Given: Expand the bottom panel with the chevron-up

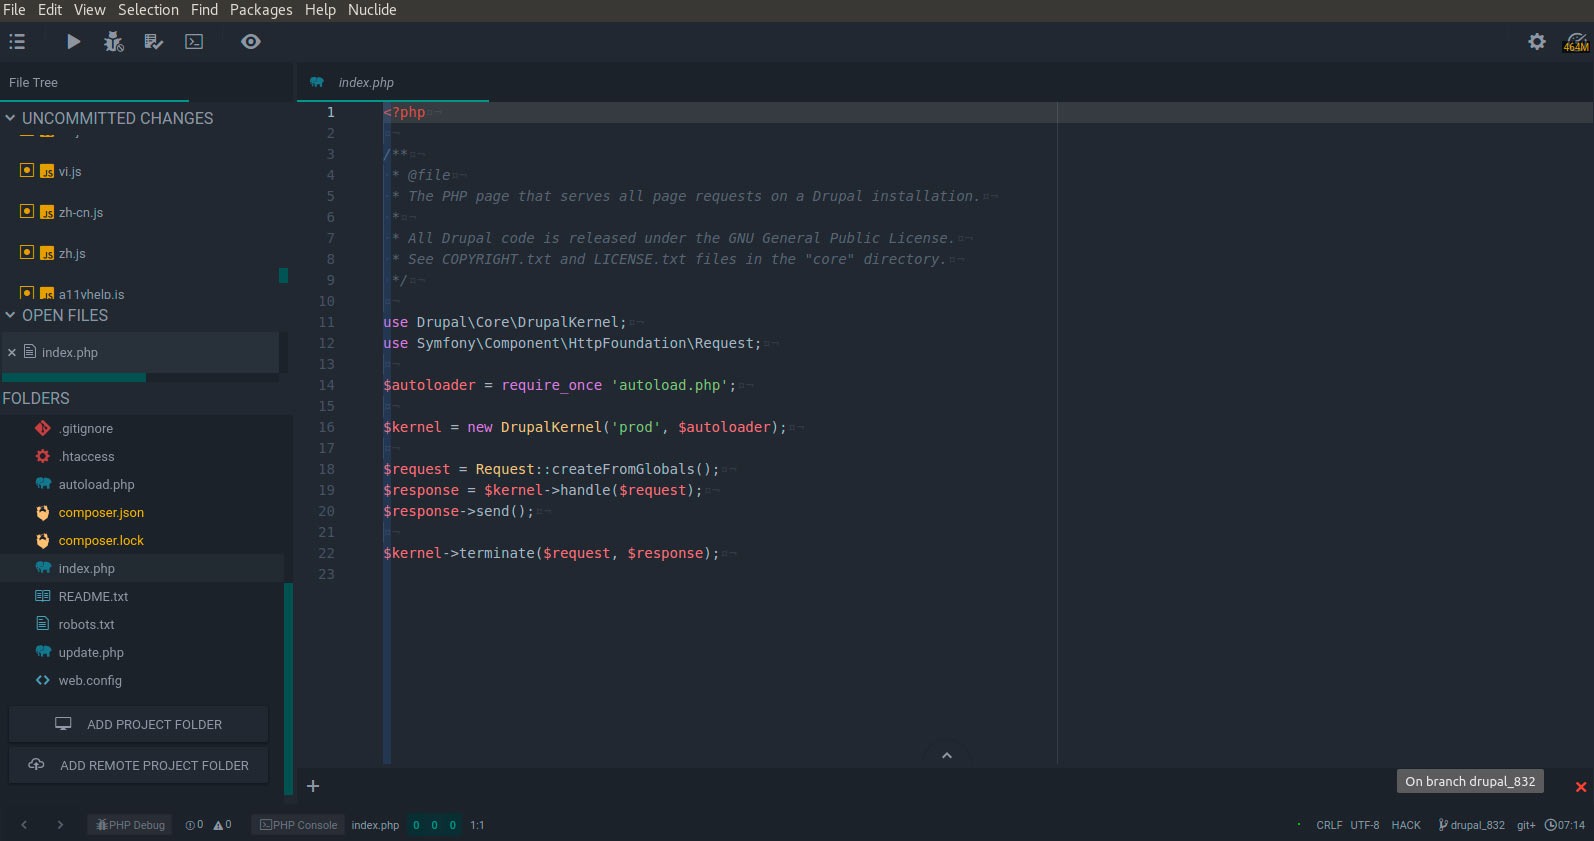Looking at the screenshot, I should coord(947,755).
